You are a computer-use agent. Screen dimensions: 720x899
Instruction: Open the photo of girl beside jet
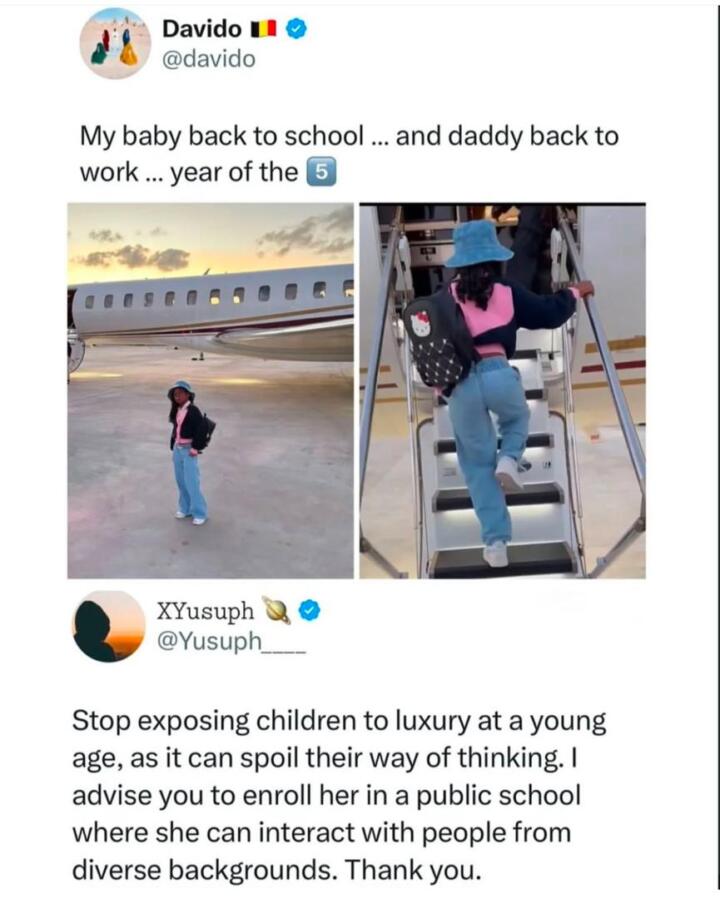click(x=210, y=390)
